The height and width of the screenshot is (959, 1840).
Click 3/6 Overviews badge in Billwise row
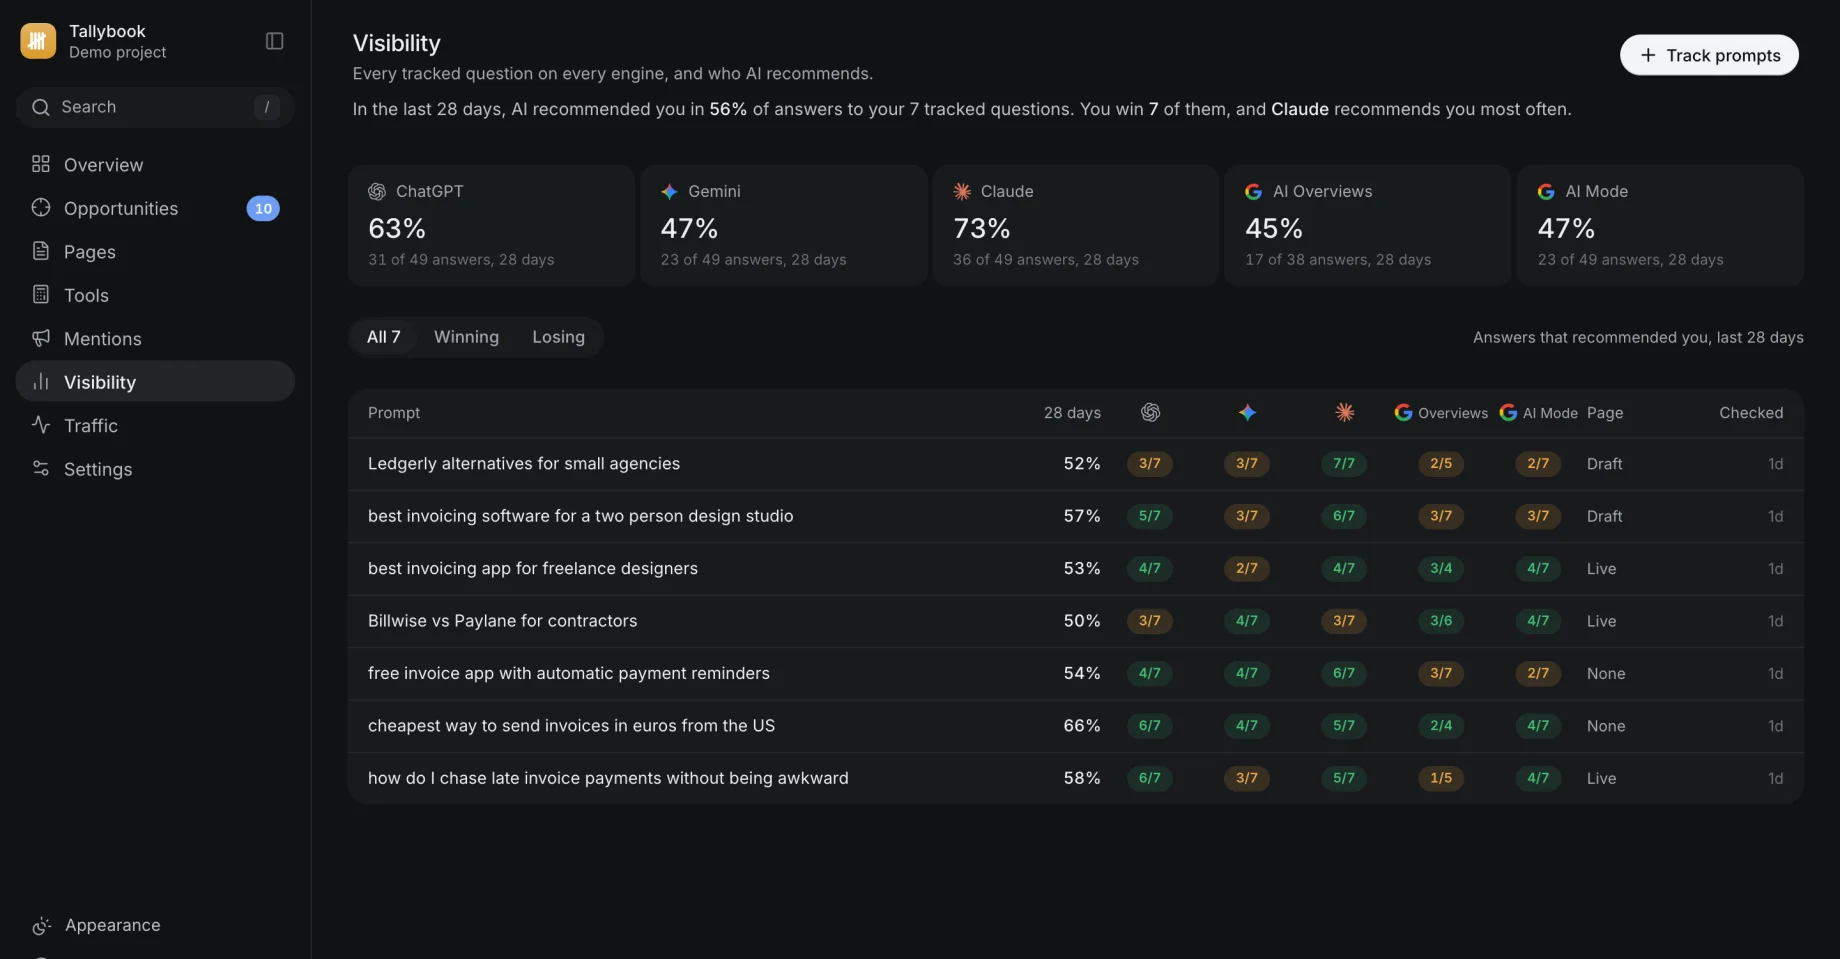(x=1441, y=621)
